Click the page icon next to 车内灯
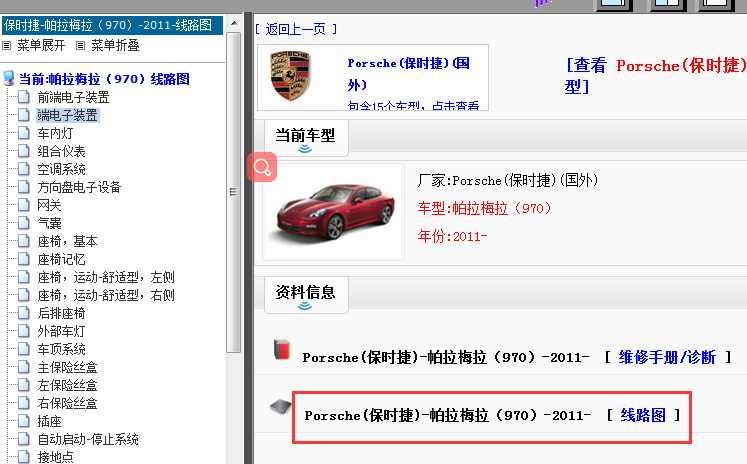This screenshot has height=464, width=747. pos(24,133)
